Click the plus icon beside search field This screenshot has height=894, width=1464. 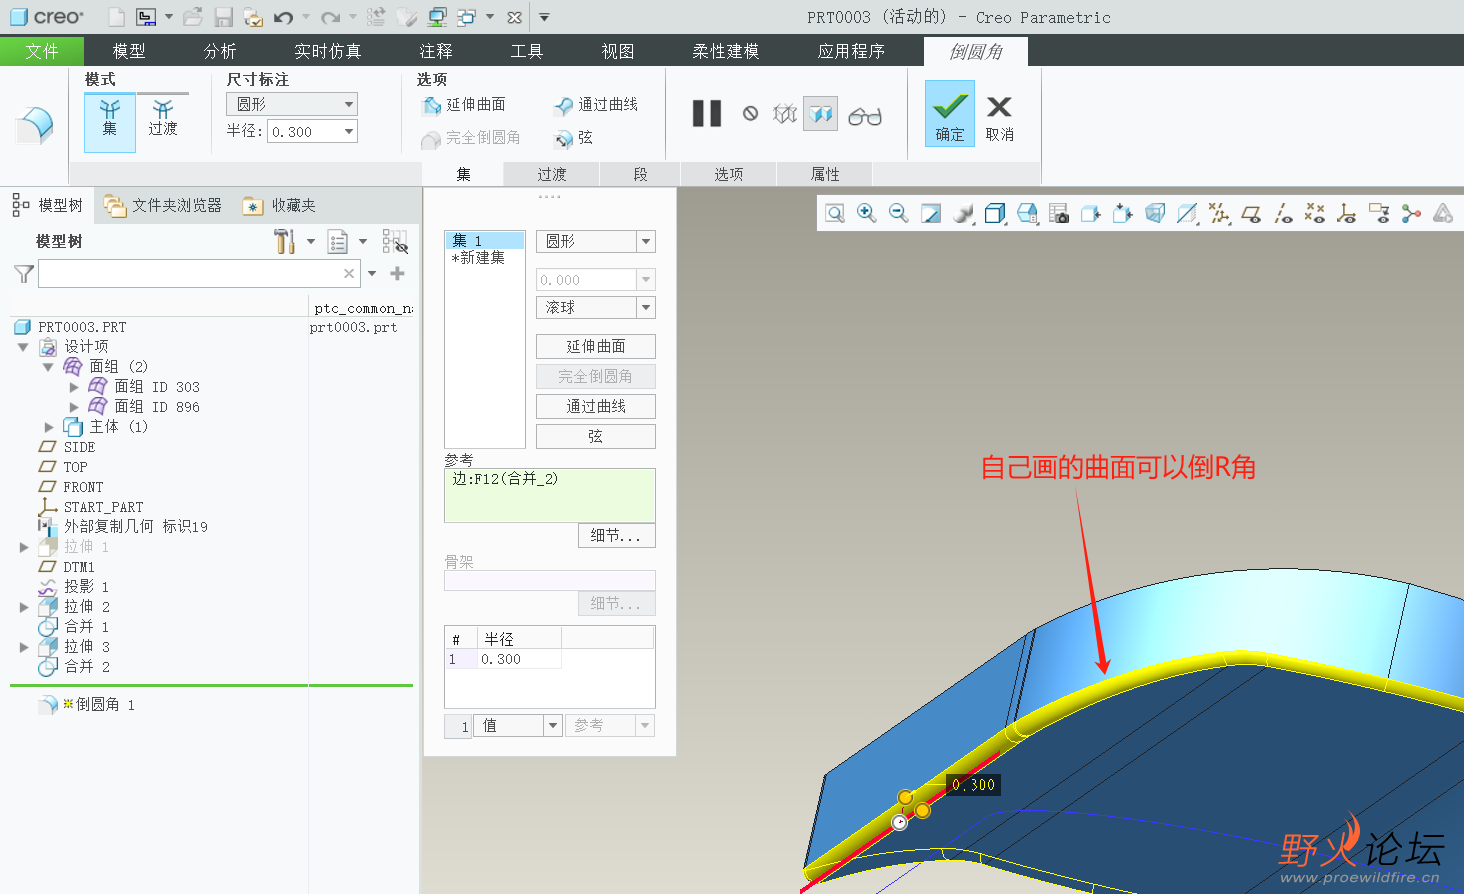(x=397, y=273)
